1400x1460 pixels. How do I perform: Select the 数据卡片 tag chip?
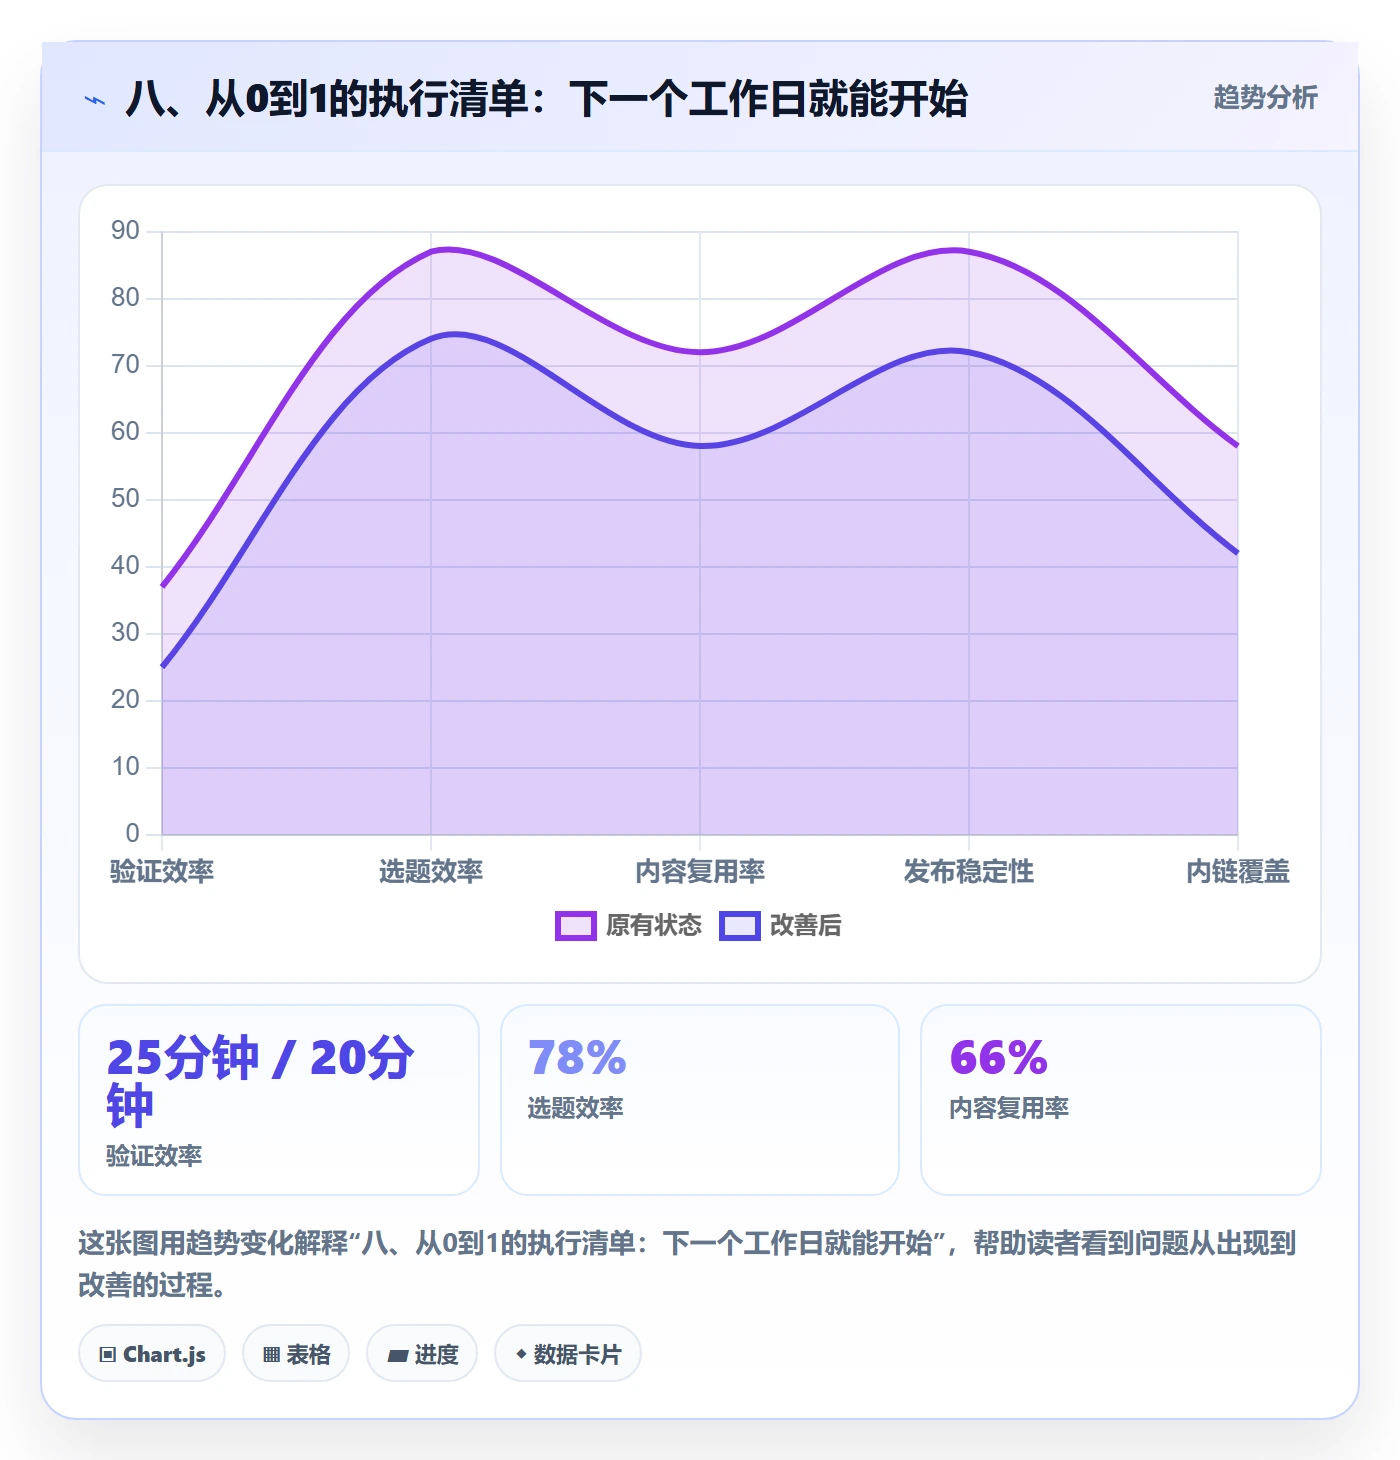568,1354
